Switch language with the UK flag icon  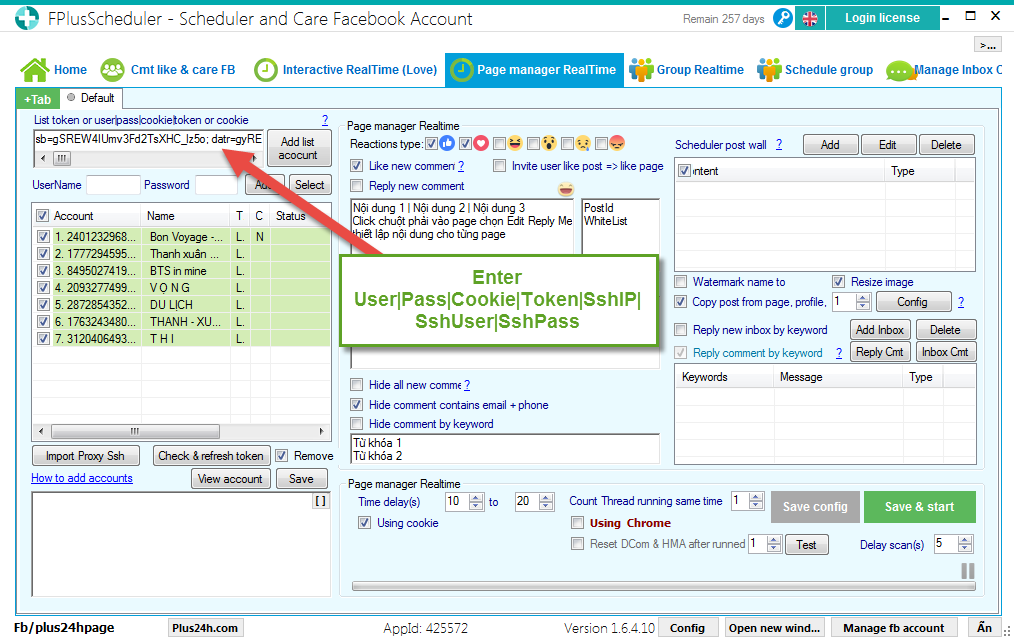[x=810, y=18]
